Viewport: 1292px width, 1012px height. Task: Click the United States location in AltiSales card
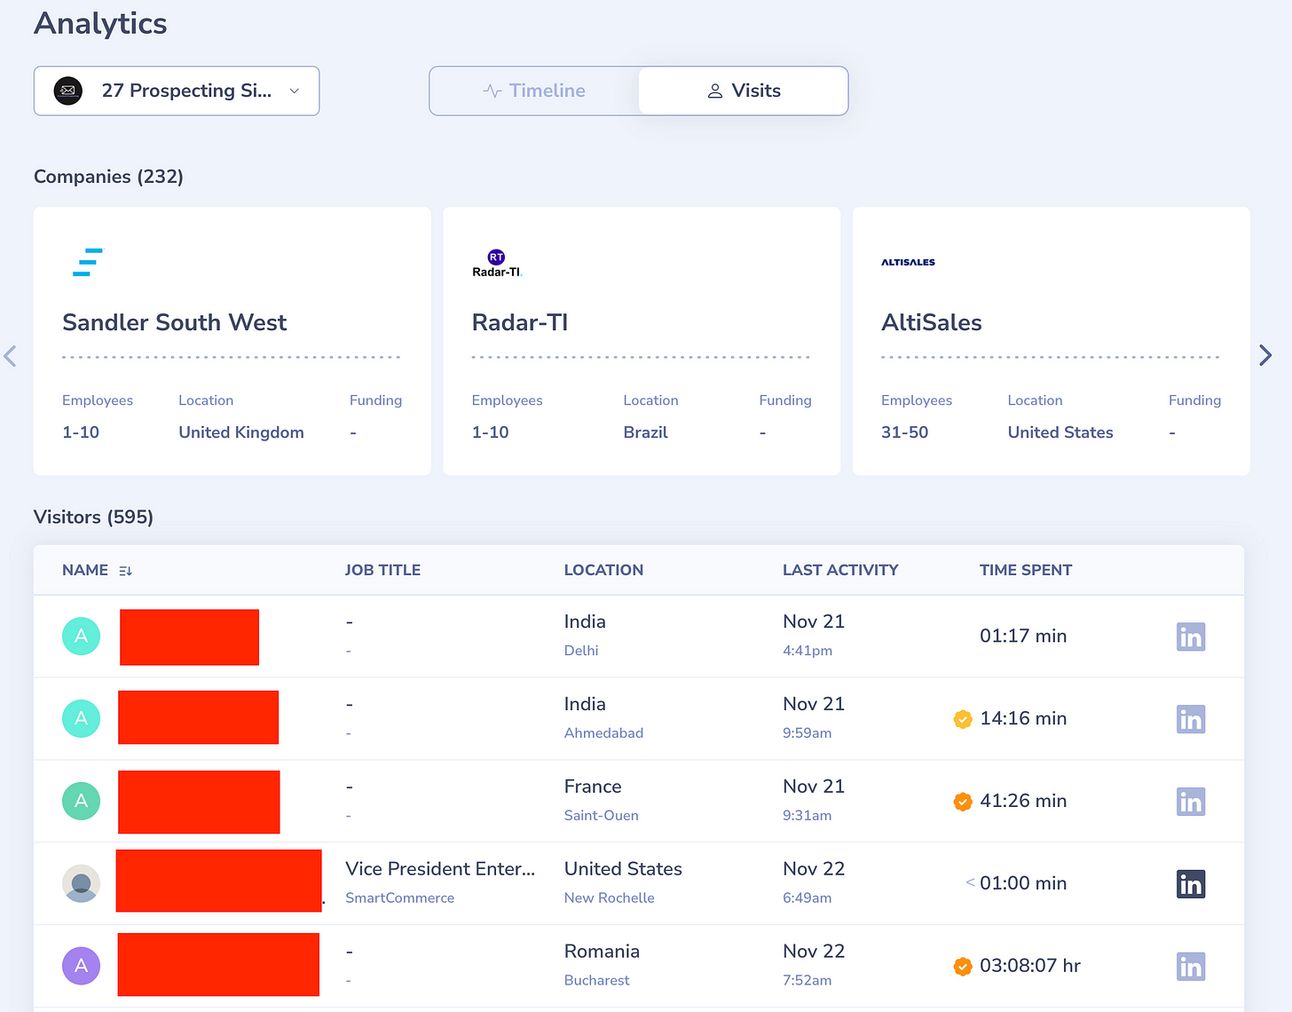1060,432
